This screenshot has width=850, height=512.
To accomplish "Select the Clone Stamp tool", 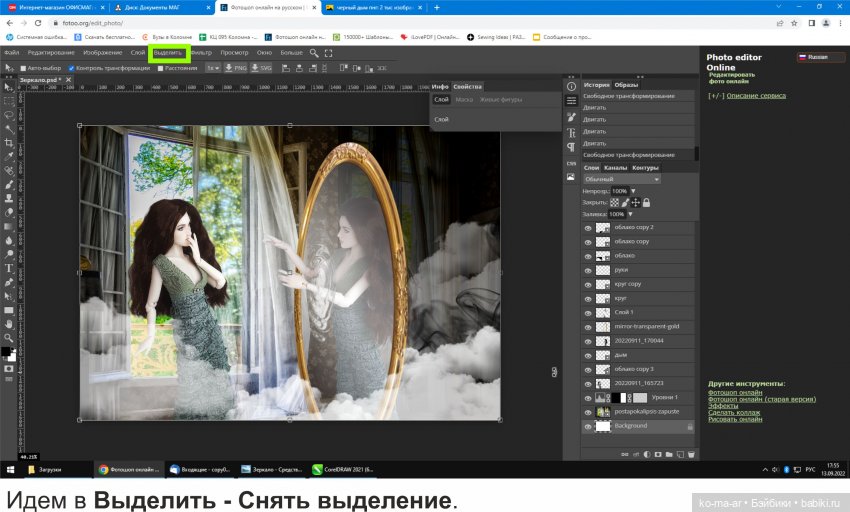I will point(9,199).
